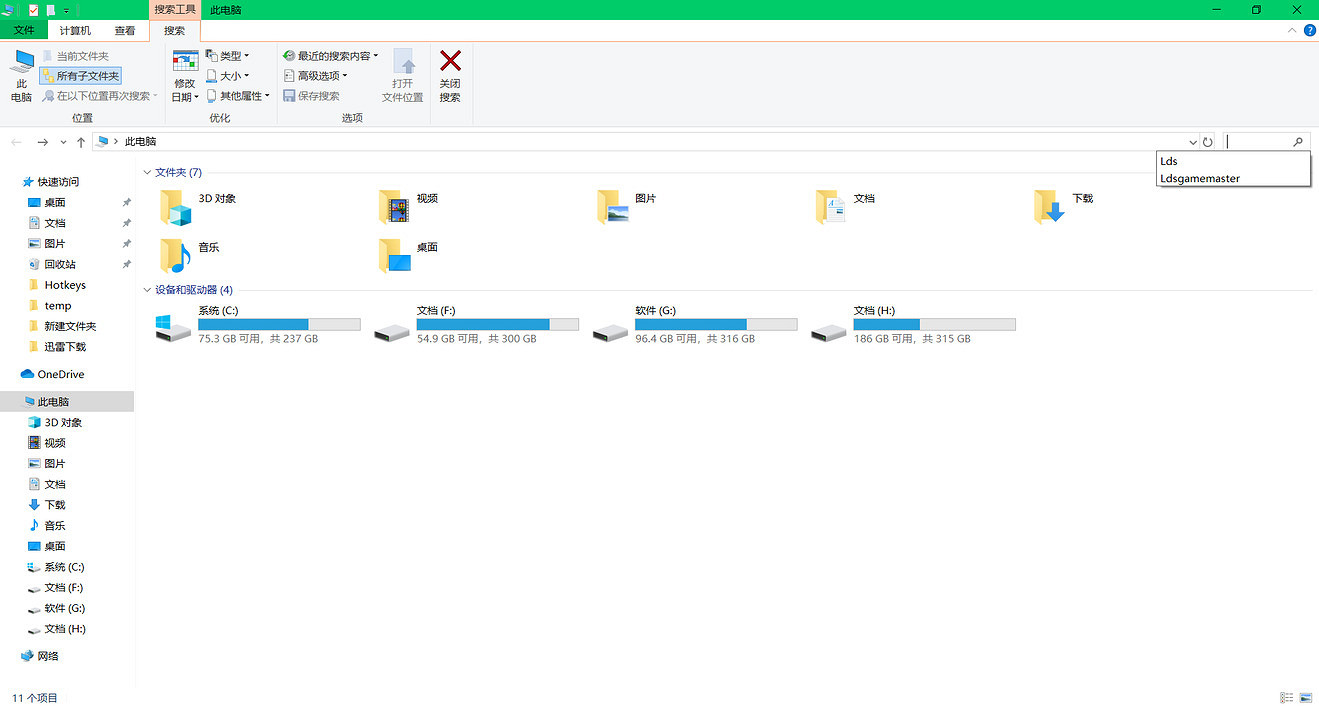This screenshot has width=1319, height=706.
Task: Switch to details view in status bar
Action: pyautogui.click(x=1286, y=697)
